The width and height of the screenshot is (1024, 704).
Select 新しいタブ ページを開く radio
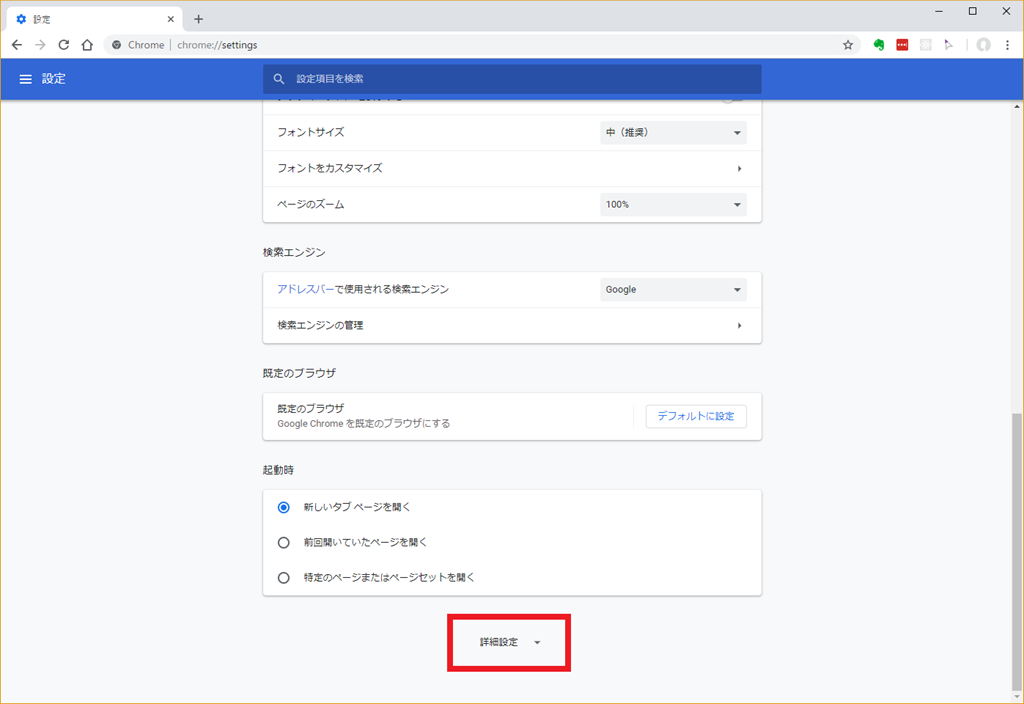point(283,507)
